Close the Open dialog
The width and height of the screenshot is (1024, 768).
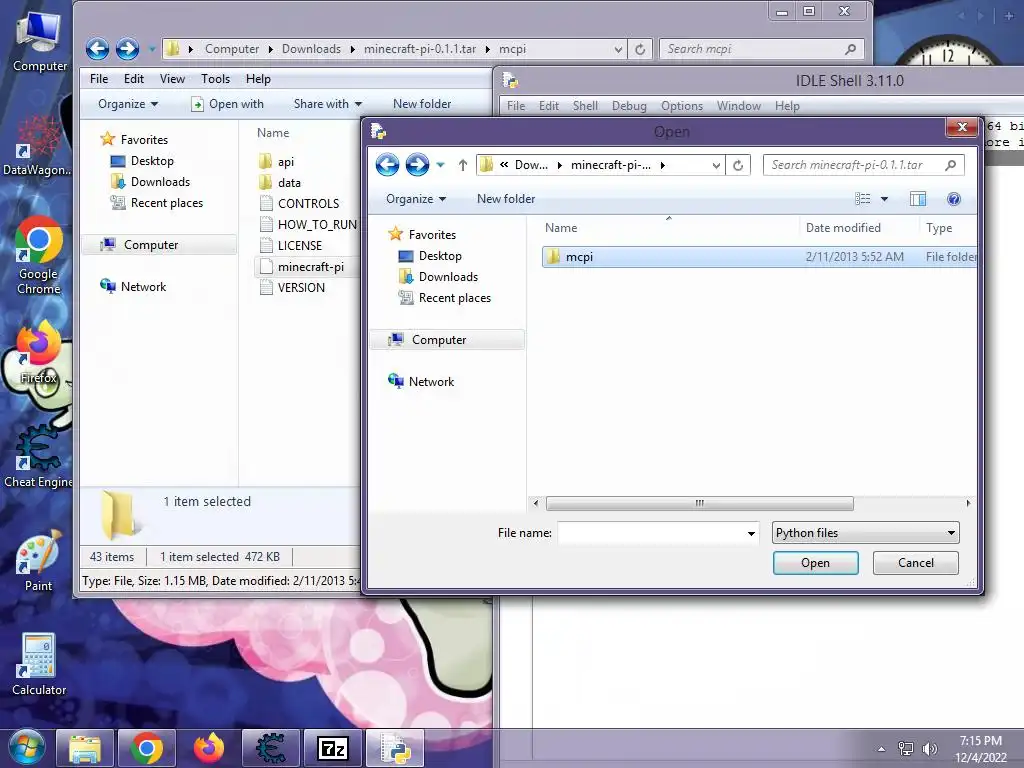pos(961,127)
